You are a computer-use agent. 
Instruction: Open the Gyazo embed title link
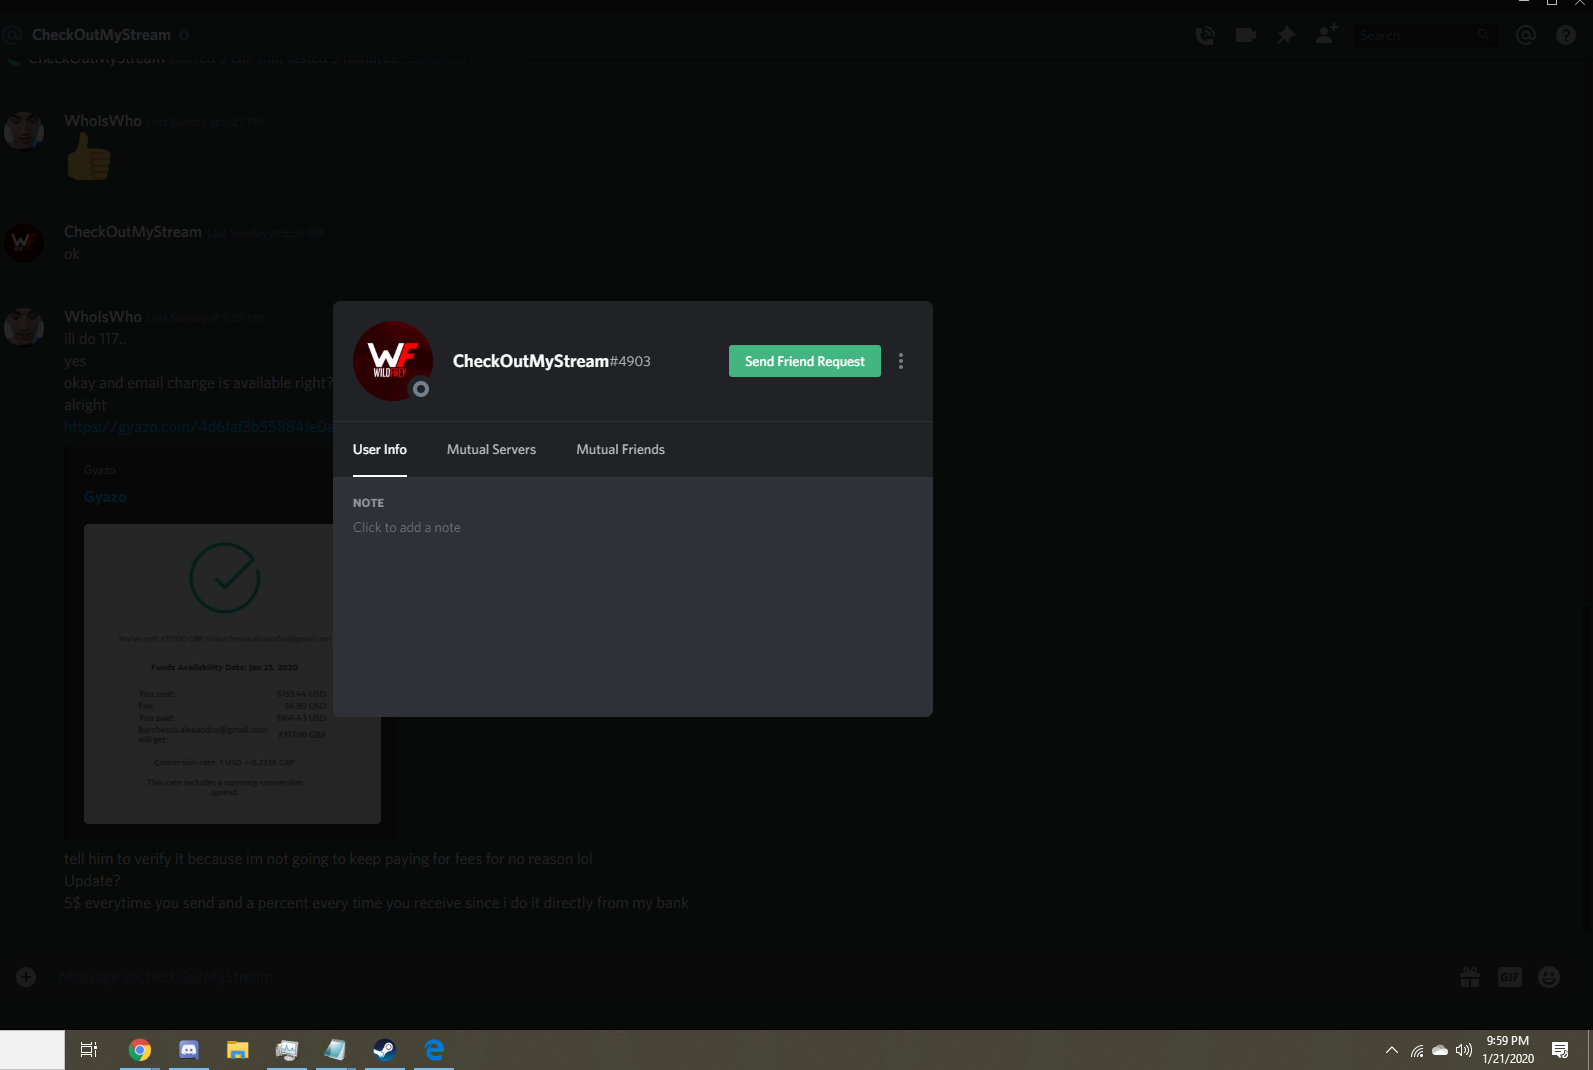pos(105,497)
